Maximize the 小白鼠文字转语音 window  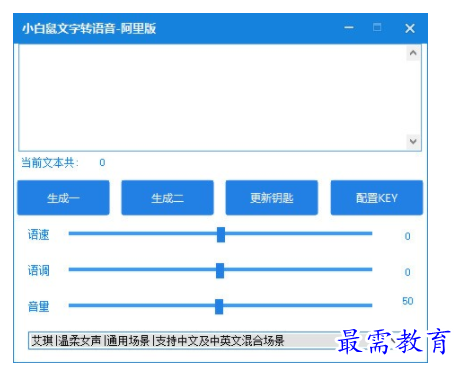pos(377,27)
